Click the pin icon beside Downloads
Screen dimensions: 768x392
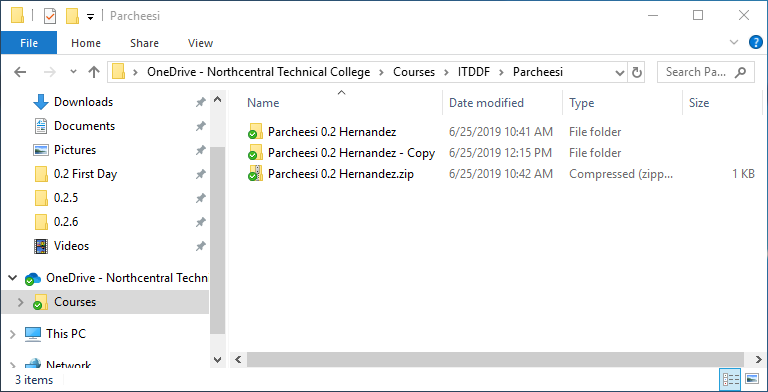pyautogui.click(x=200, y=102)
